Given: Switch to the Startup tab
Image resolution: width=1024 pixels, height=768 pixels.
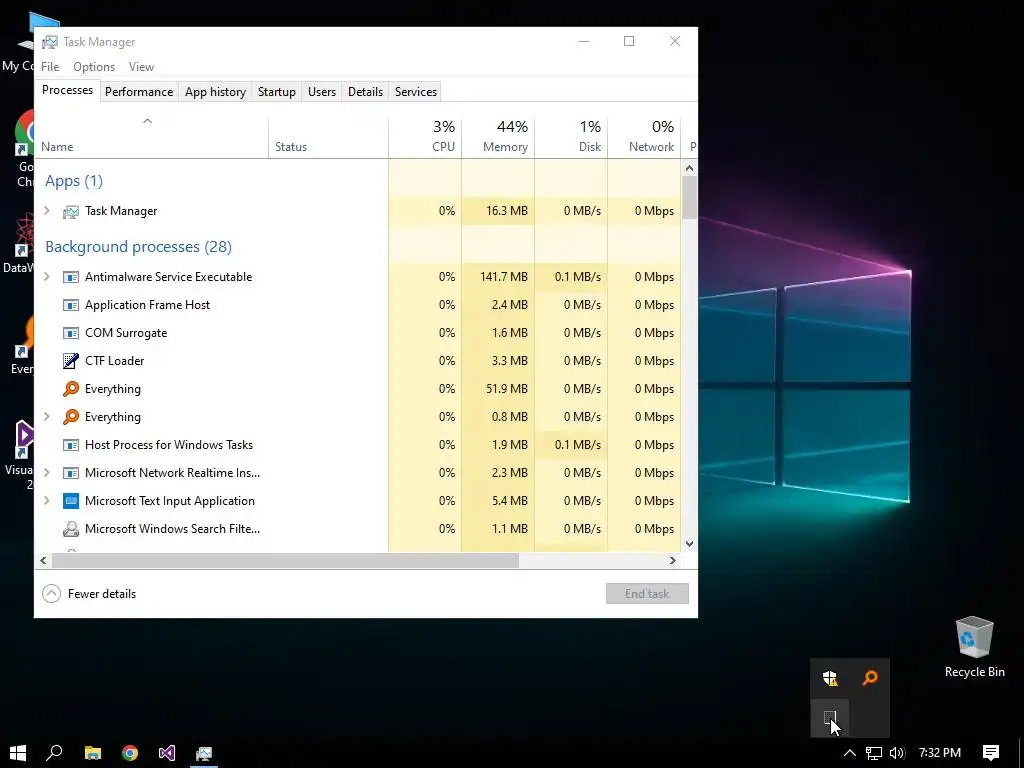Looking at the screenshot, I should pyautogui.click(x=277, y=92).
